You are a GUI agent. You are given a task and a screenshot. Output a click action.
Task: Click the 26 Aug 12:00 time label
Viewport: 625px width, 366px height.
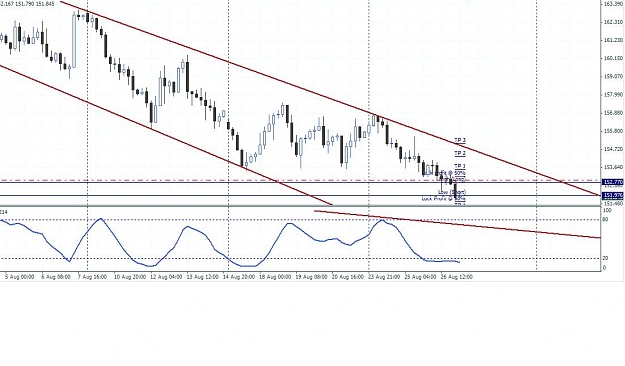click(x=456, y=276)
